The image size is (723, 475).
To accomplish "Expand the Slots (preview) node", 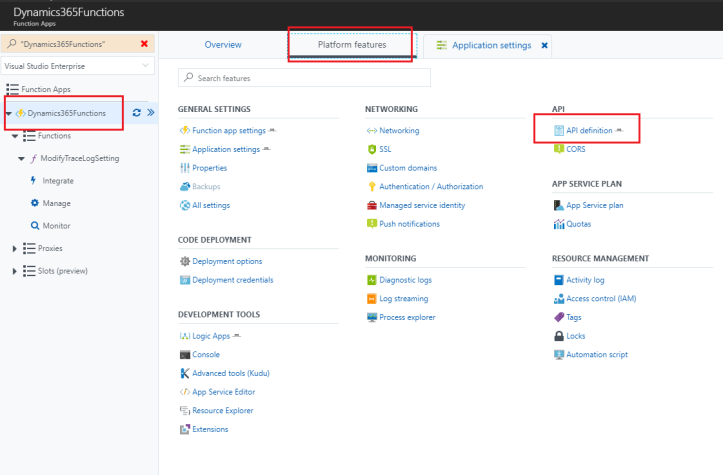I will (x=14, y=271).
